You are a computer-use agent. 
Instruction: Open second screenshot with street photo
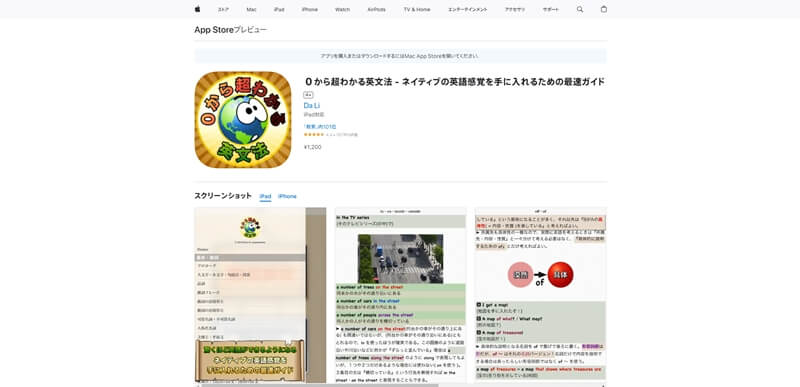[x=401, y=295]
